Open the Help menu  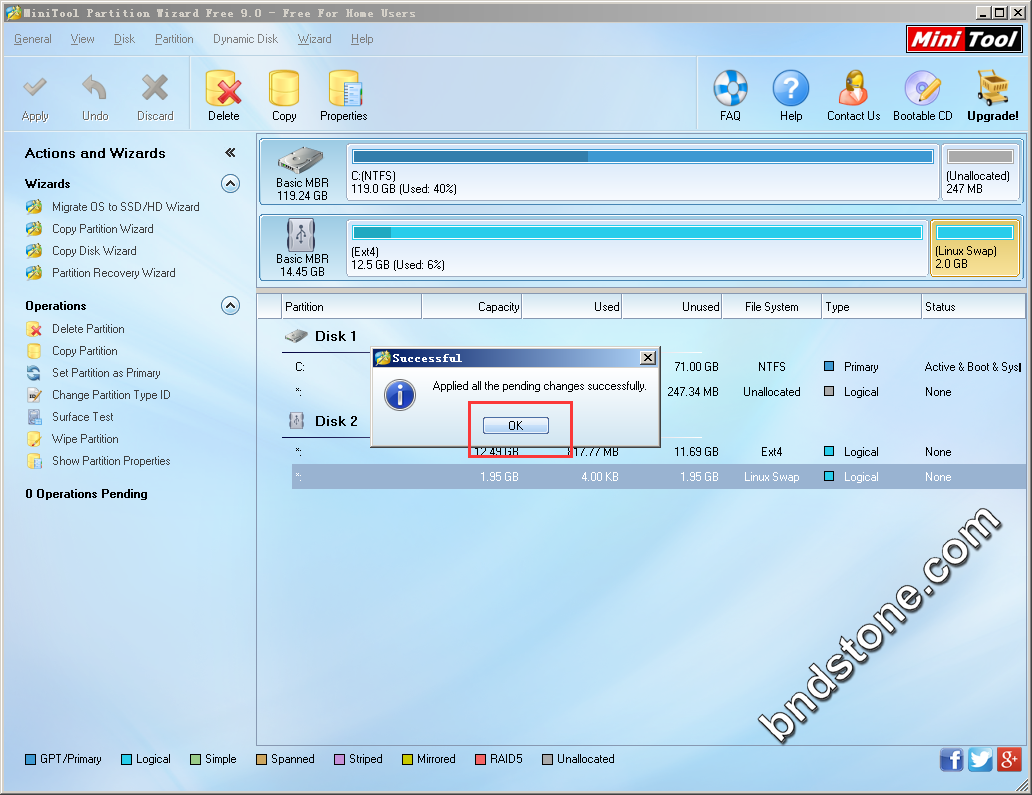(x=362, y=39)
